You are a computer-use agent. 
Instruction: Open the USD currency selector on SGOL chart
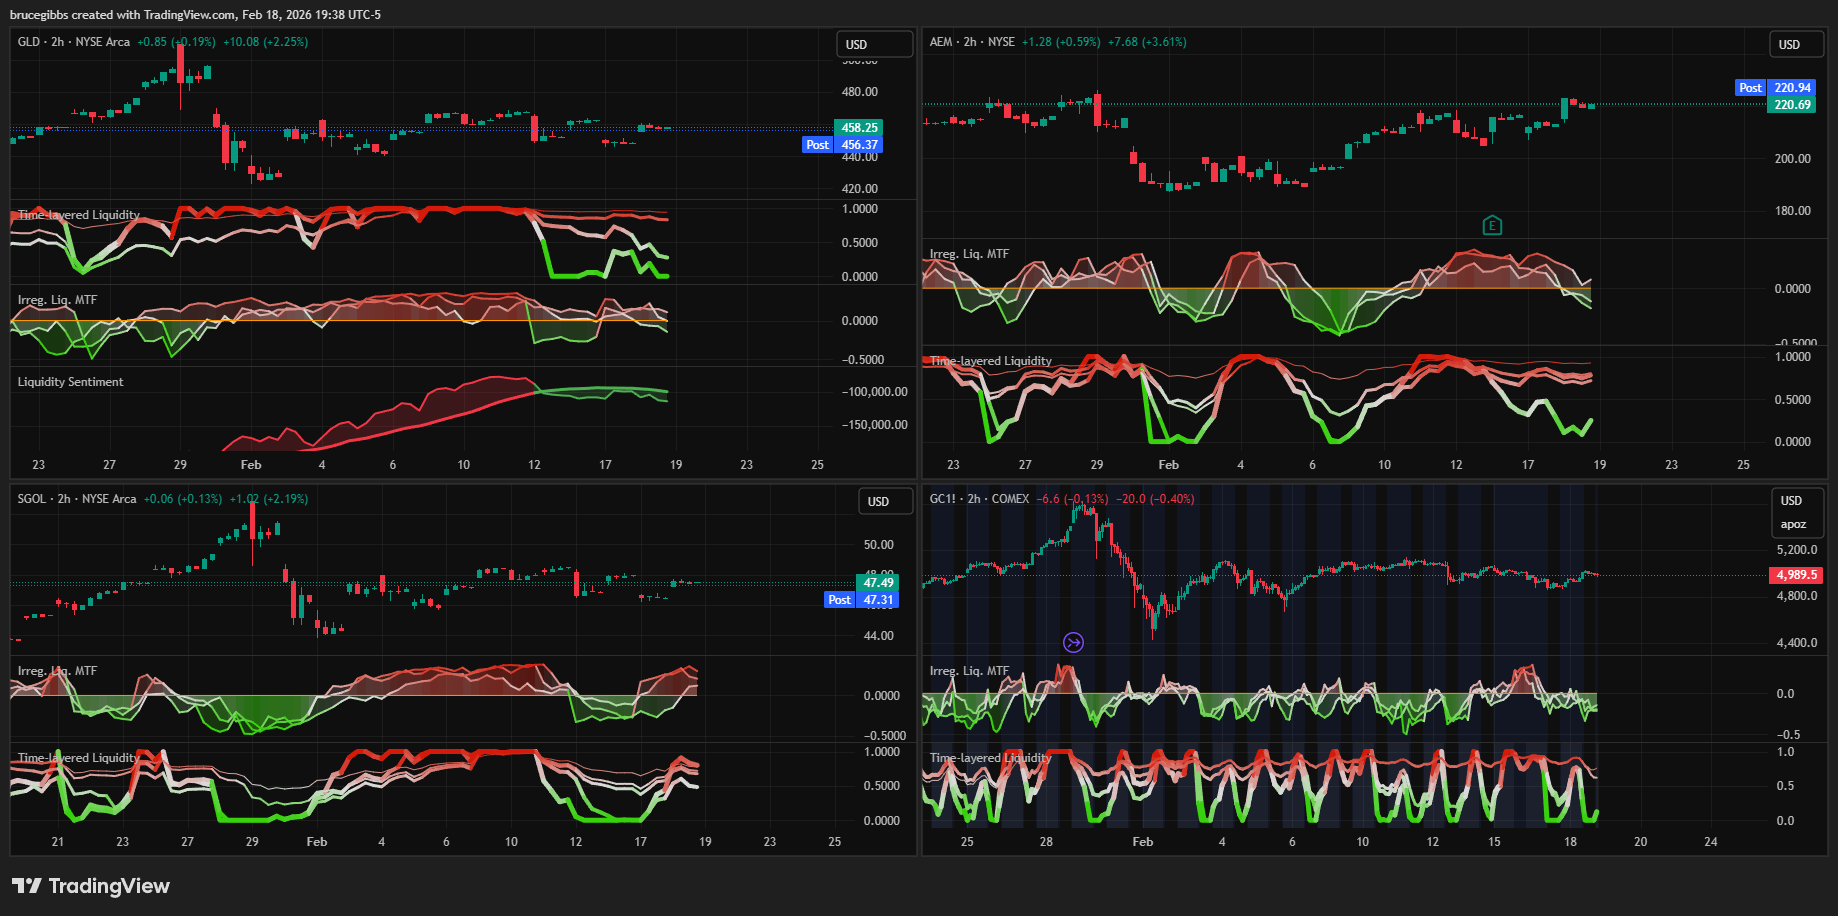click(x=885, y=502)
